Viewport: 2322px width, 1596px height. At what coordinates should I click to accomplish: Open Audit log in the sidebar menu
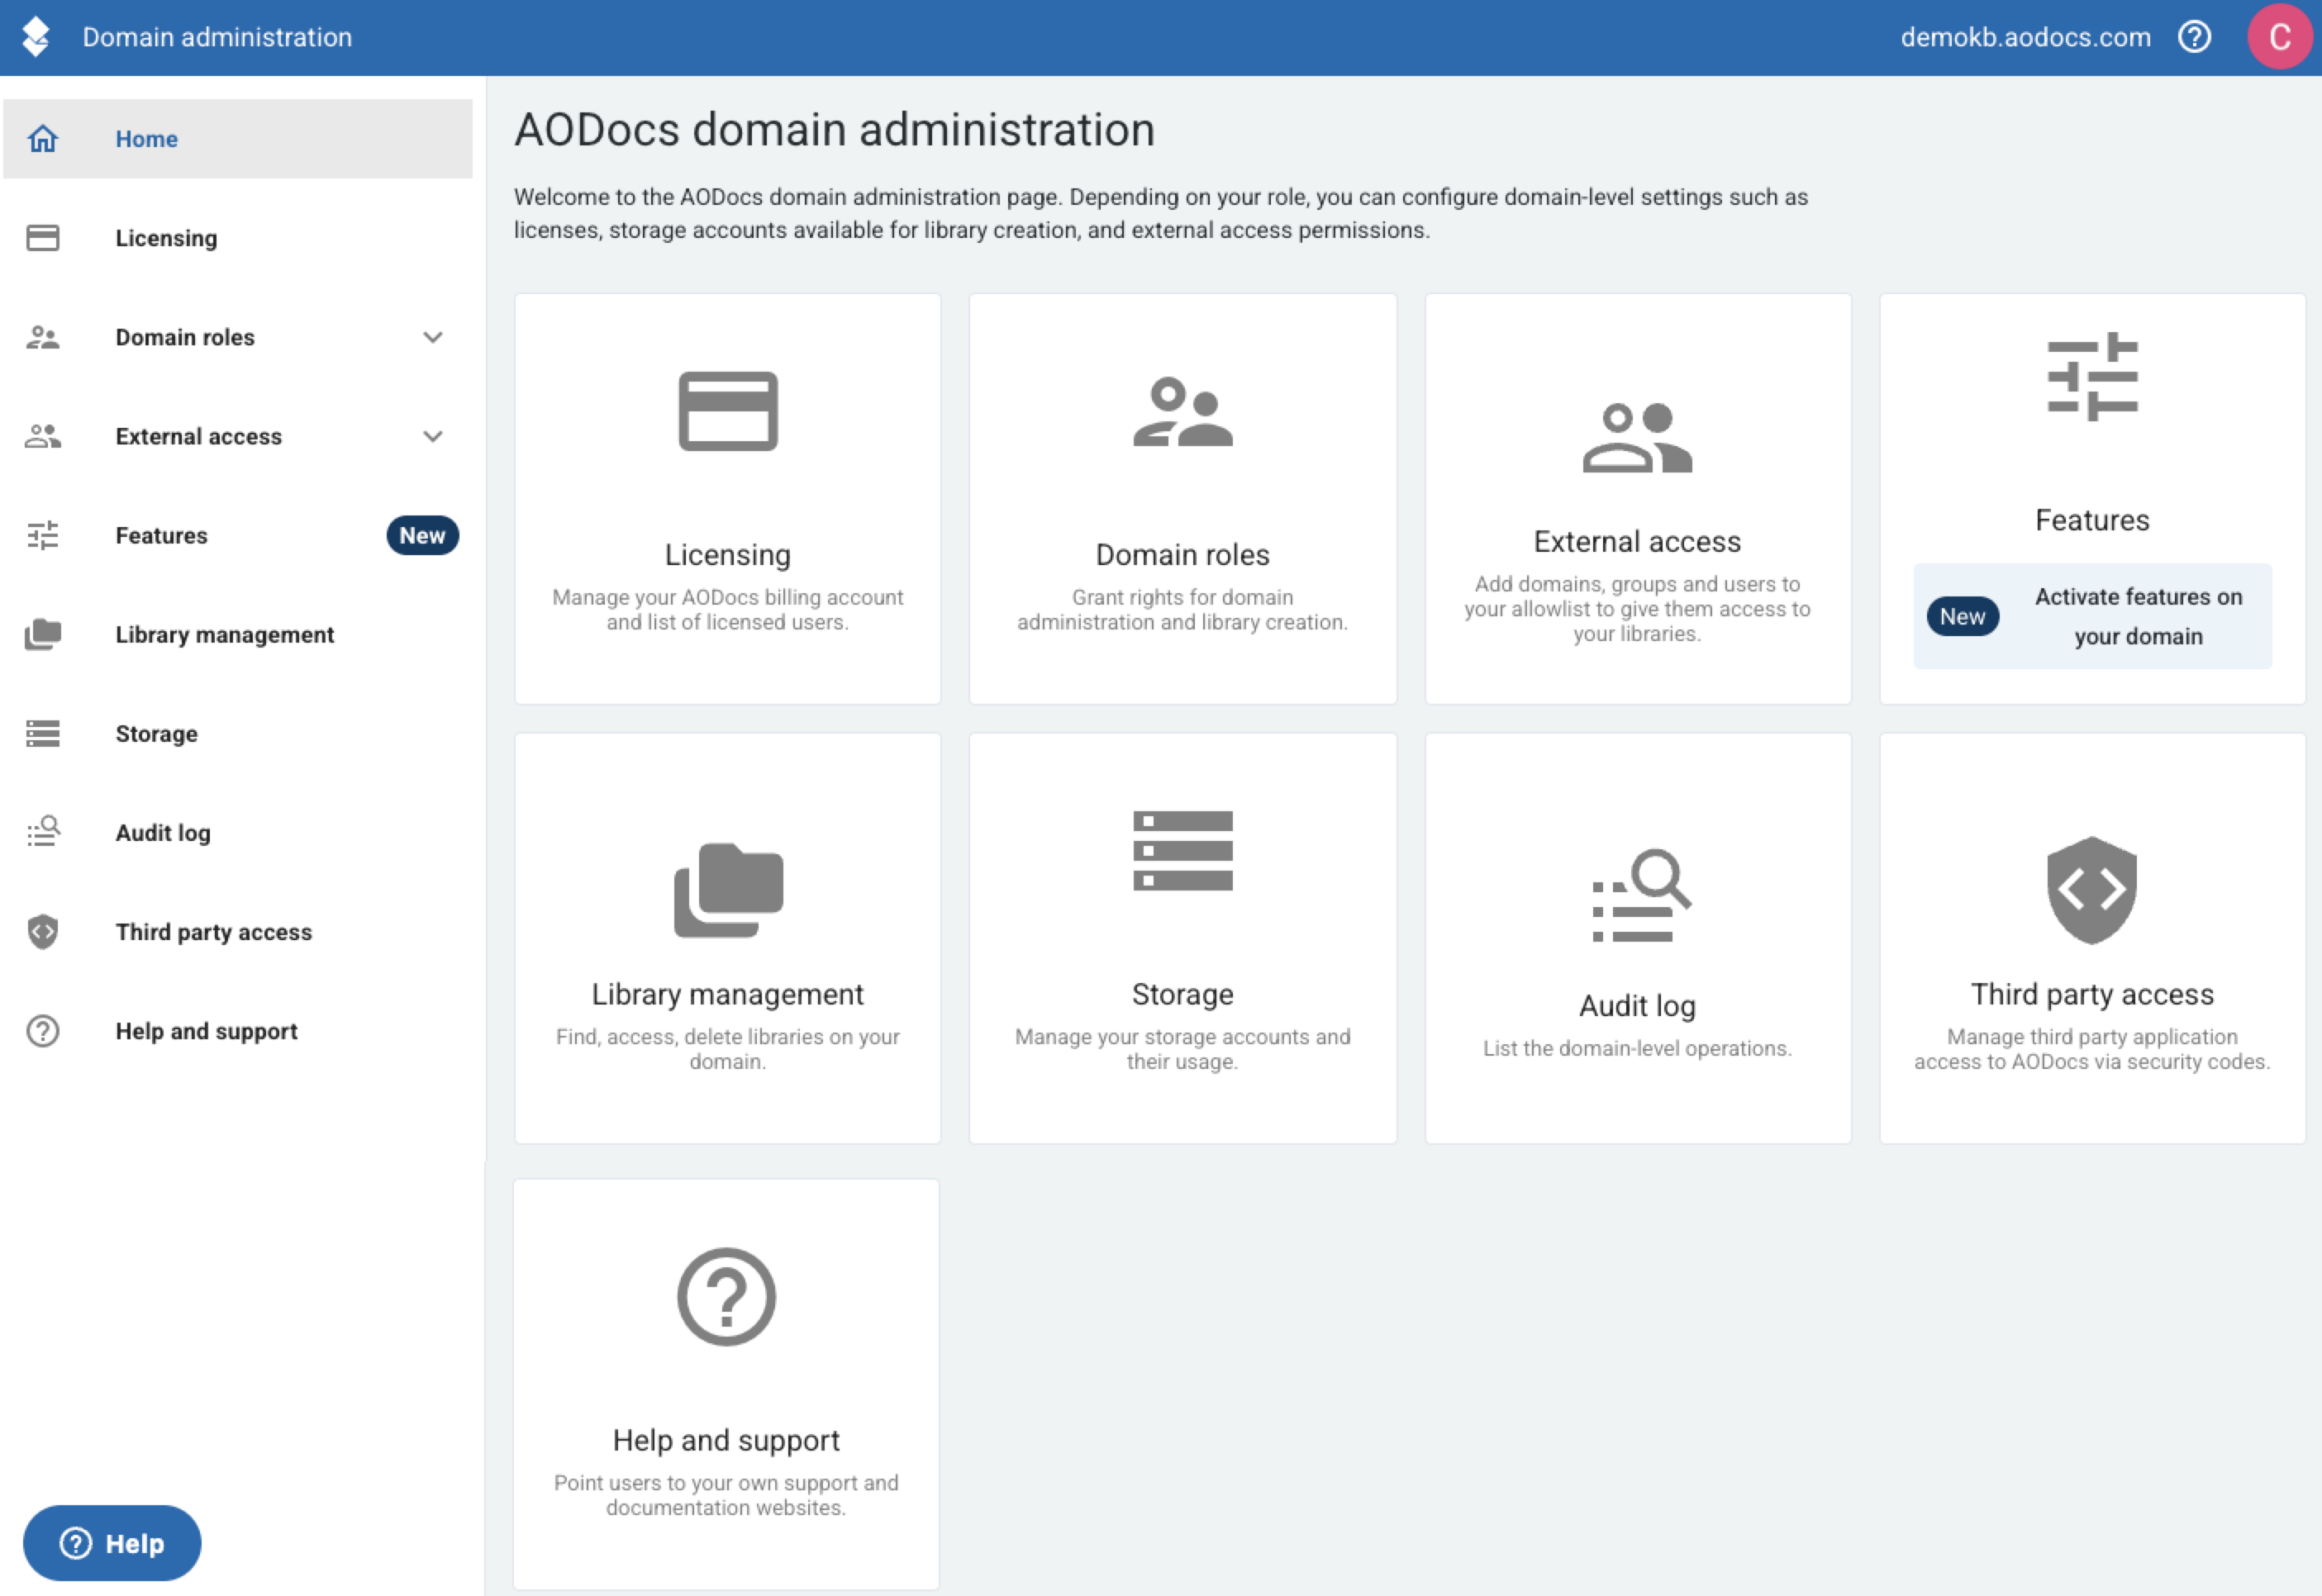click(238, 832)
